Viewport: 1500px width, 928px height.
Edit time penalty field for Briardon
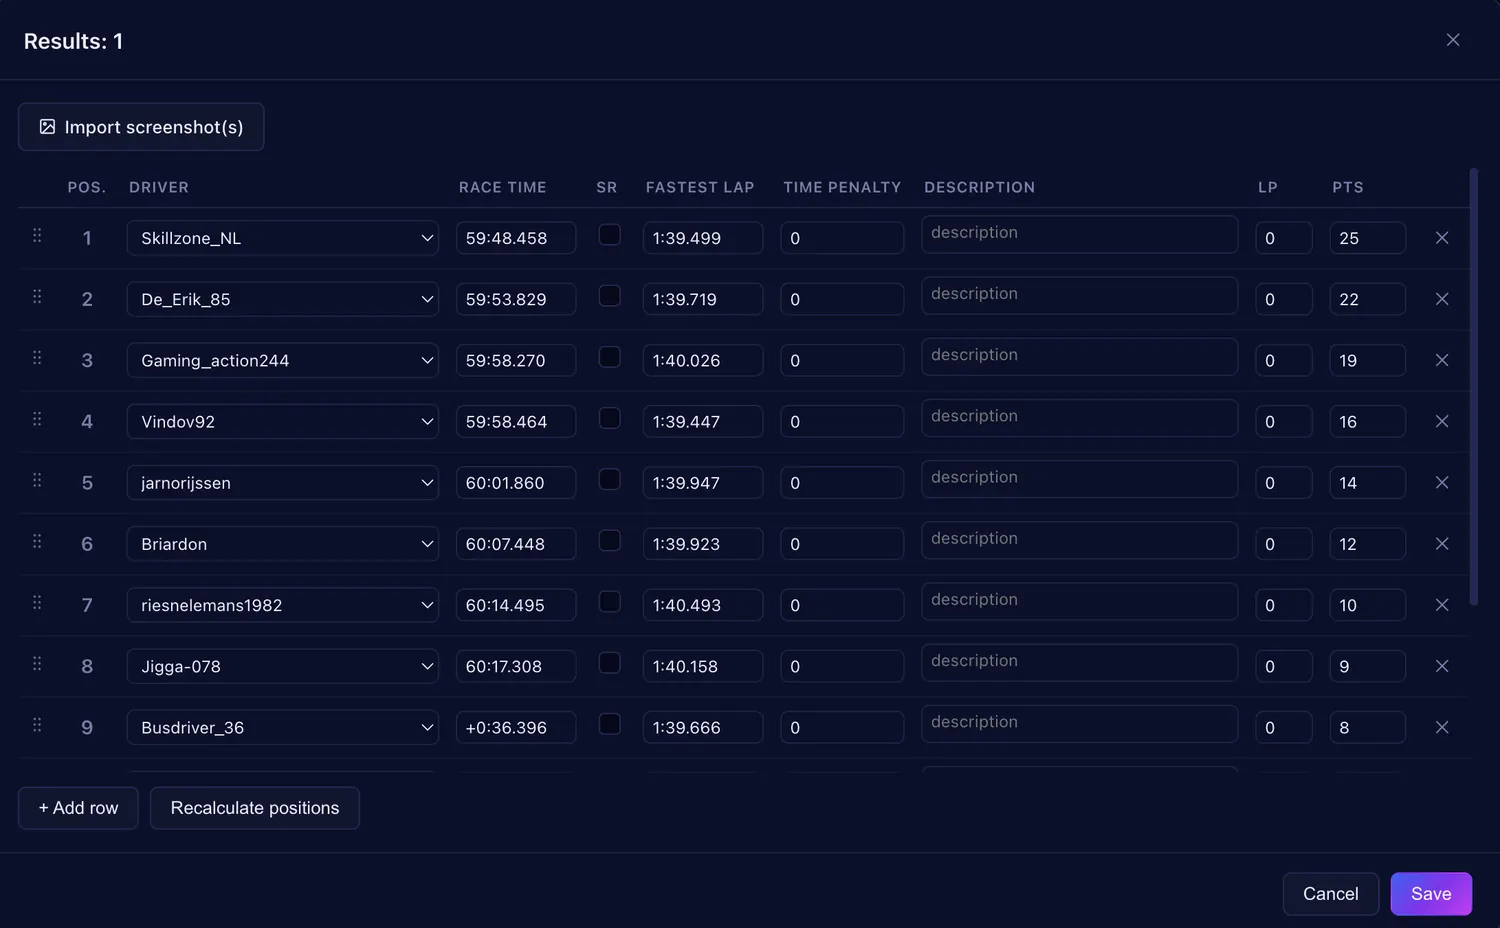coord(842,544)
